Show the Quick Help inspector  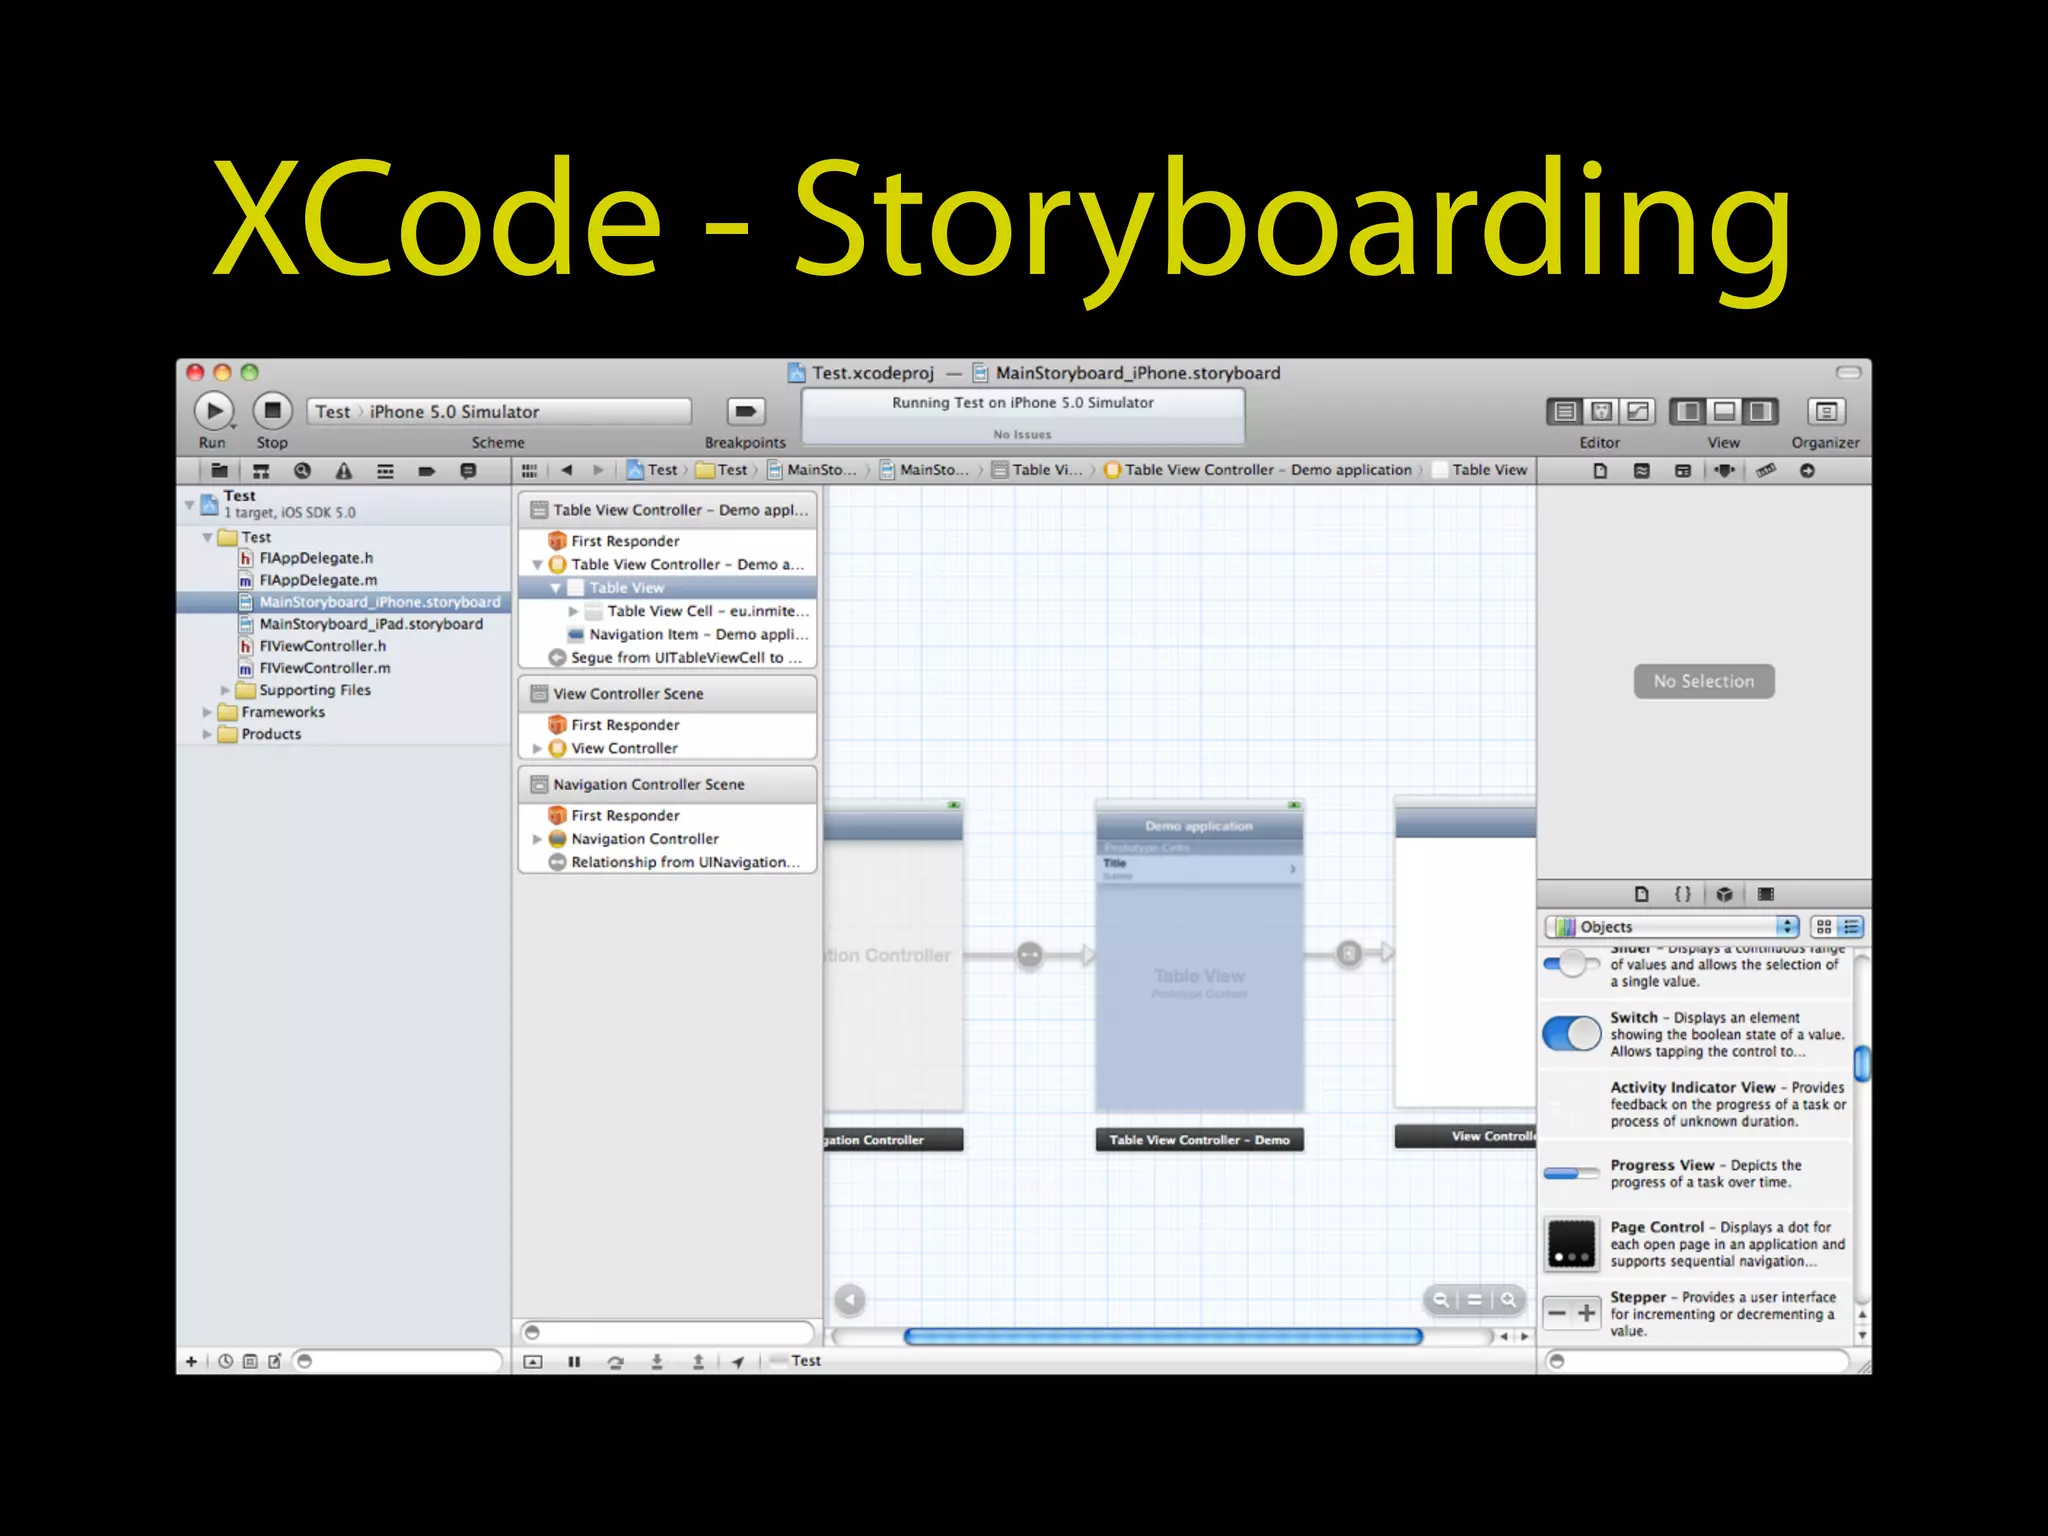[x=1641, y=471]
